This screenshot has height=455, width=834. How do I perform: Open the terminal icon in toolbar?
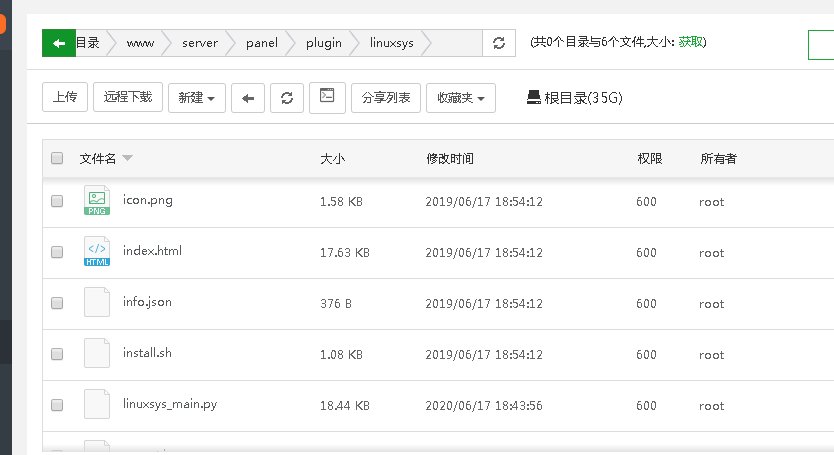[326, 97]
